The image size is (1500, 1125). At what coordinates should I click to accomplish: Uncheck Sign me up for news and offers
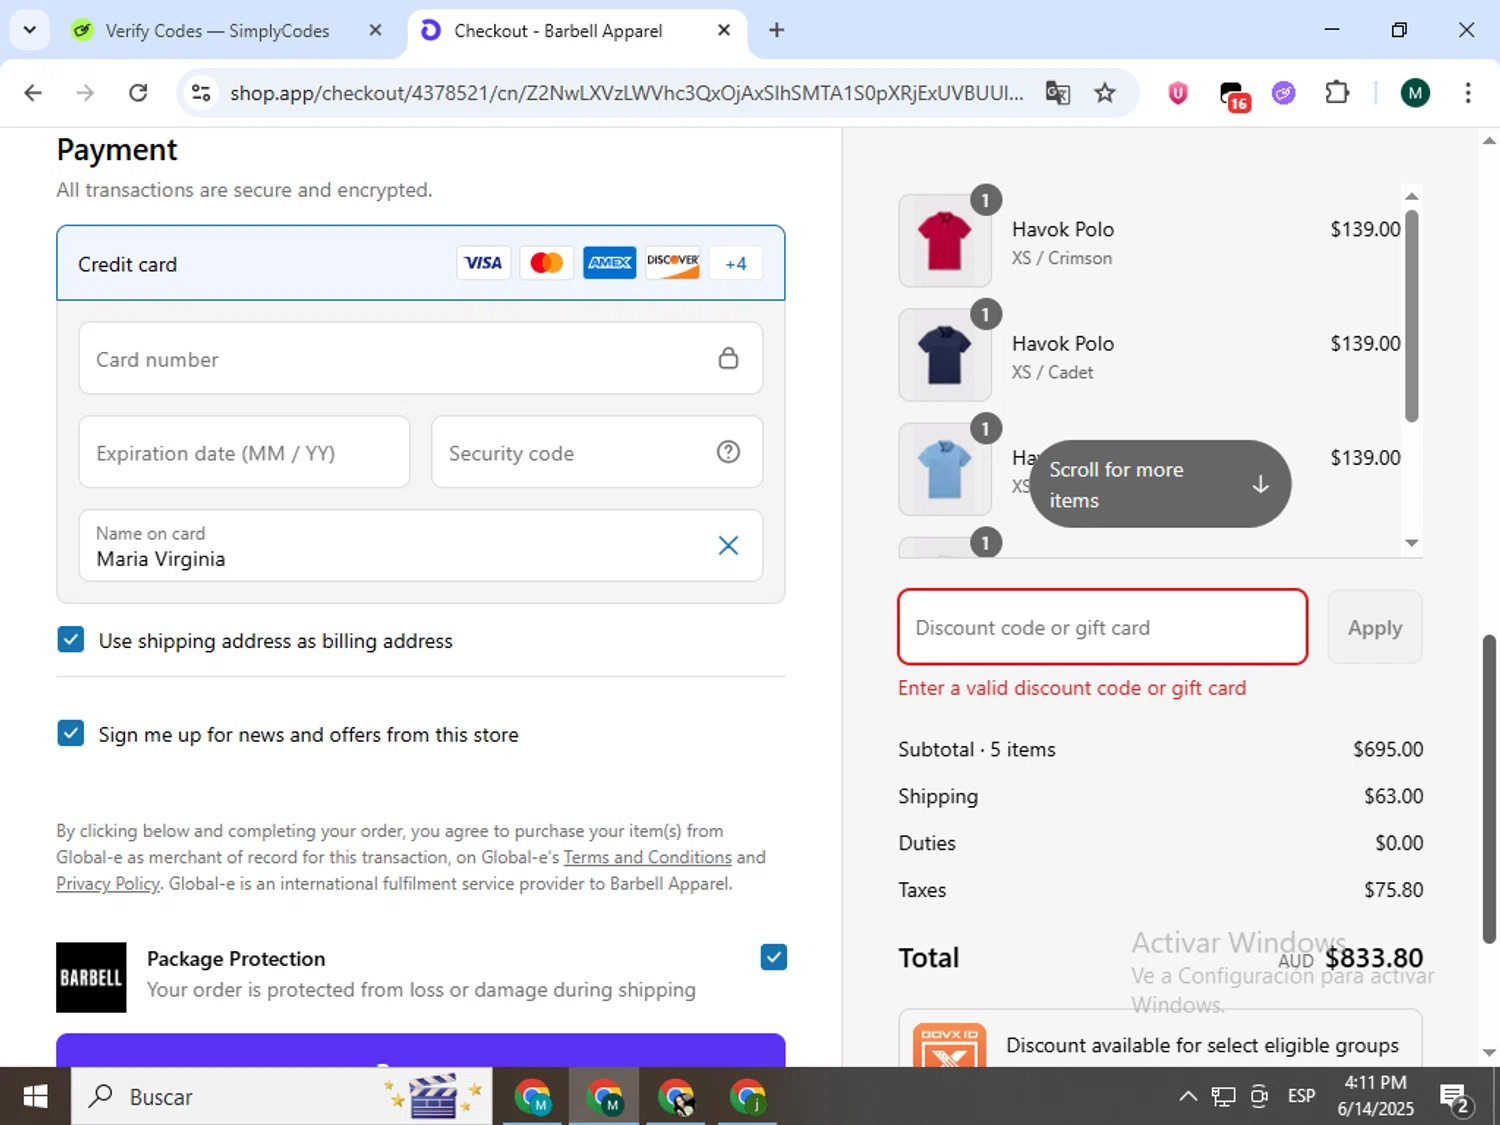click(x=71, y=734)
